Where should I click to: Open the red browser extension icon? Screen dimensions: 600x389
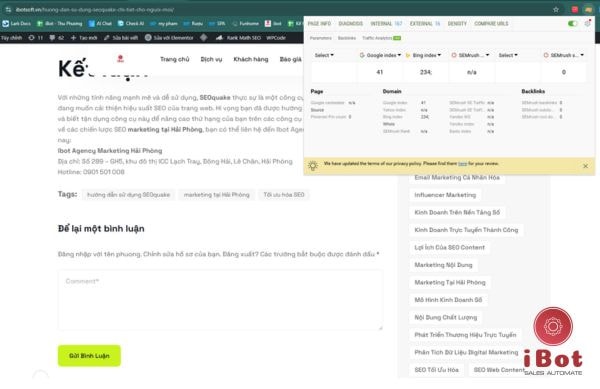tap(574, 10)
